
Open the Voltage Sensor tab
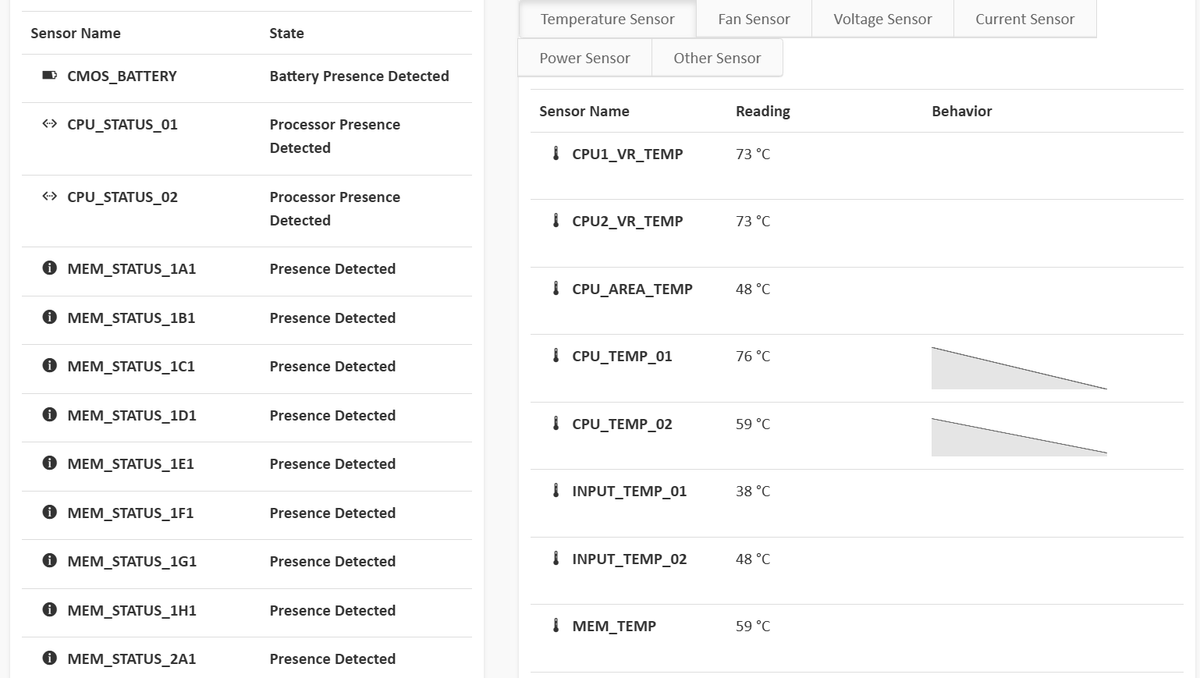point(882,19)
